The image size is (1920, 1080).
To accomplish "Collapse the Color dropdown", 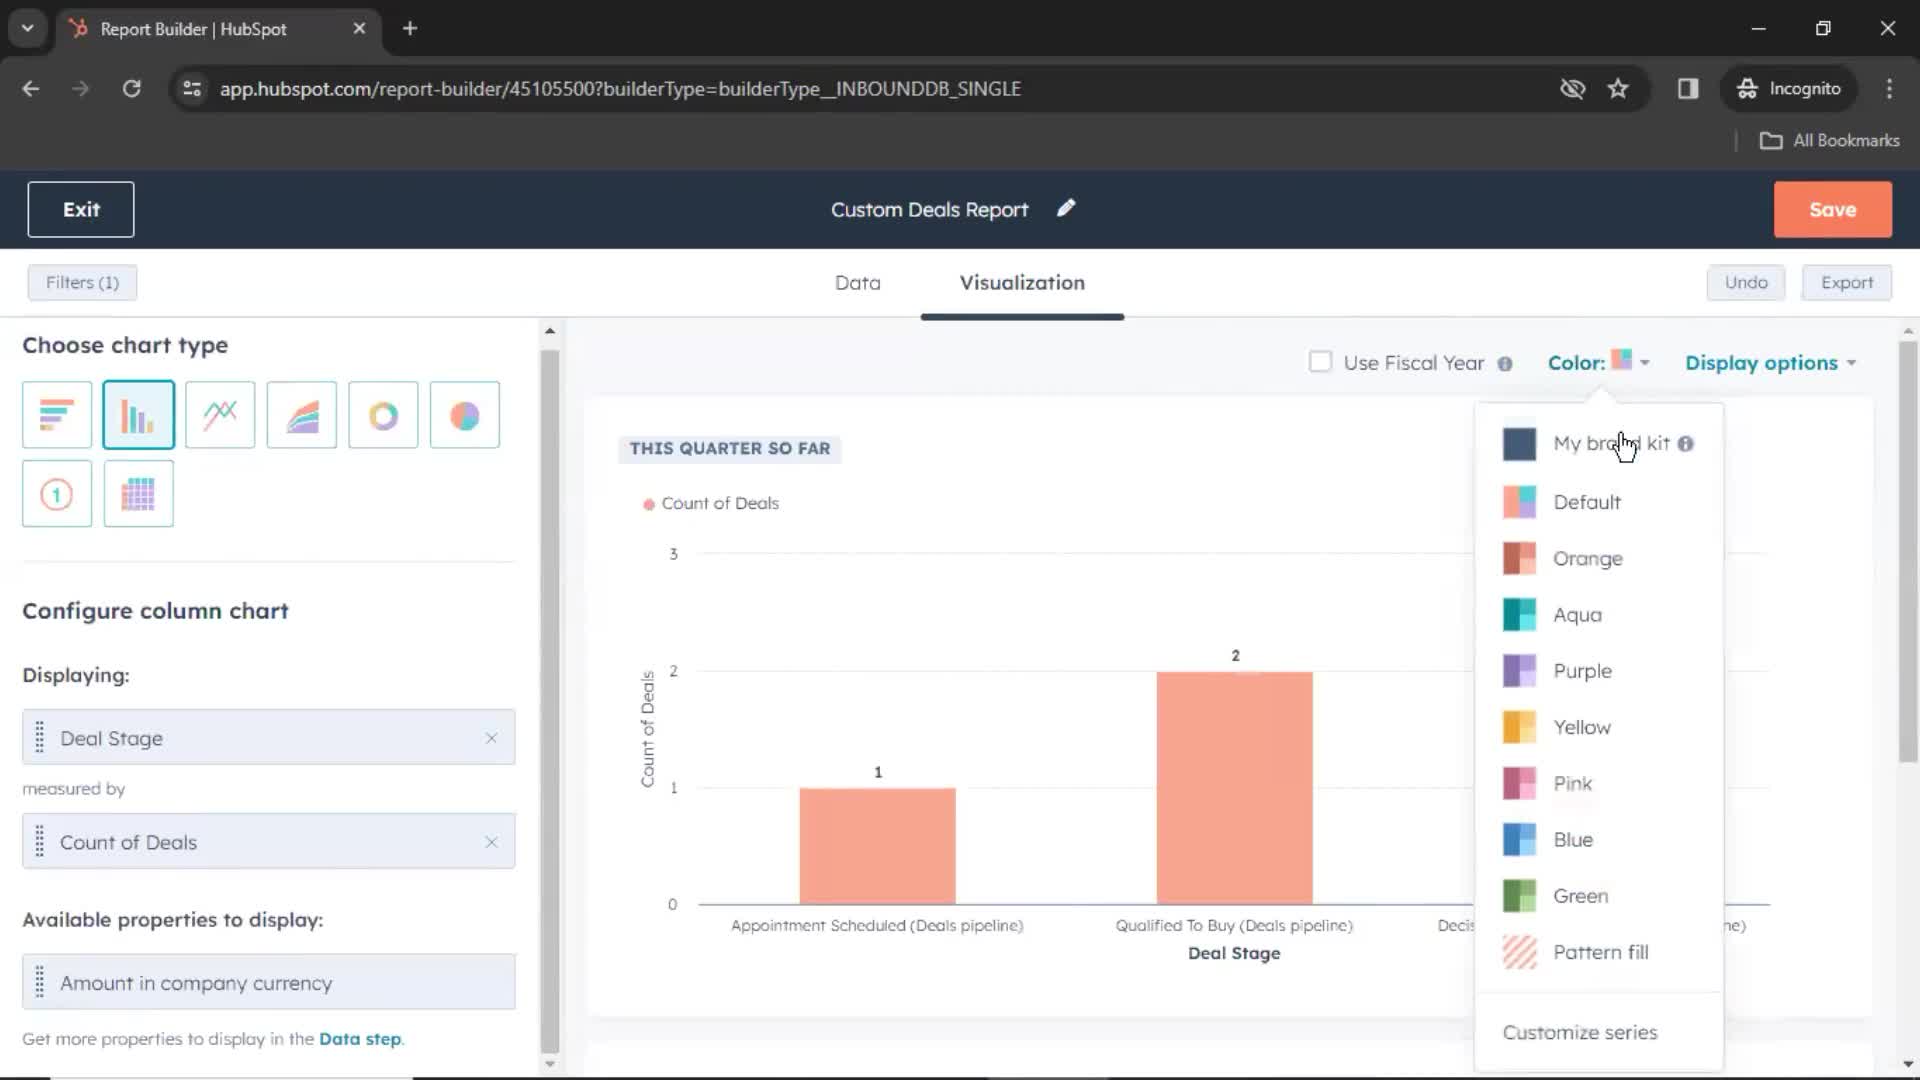I will 1598,363.
